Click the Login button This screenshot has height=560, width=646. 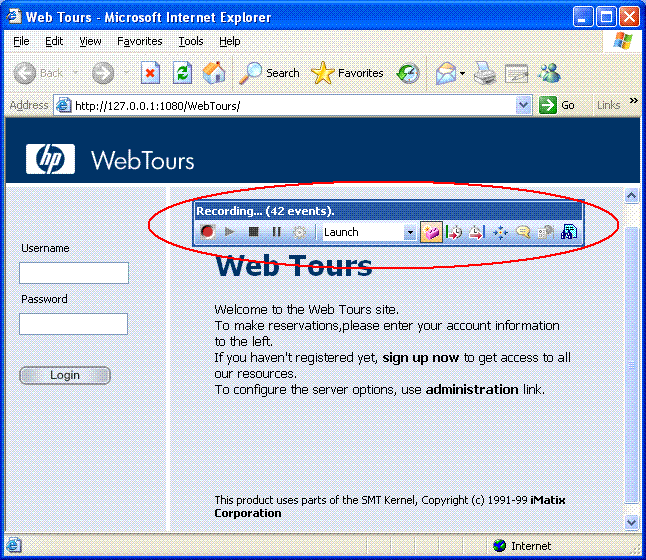(65, 375)
